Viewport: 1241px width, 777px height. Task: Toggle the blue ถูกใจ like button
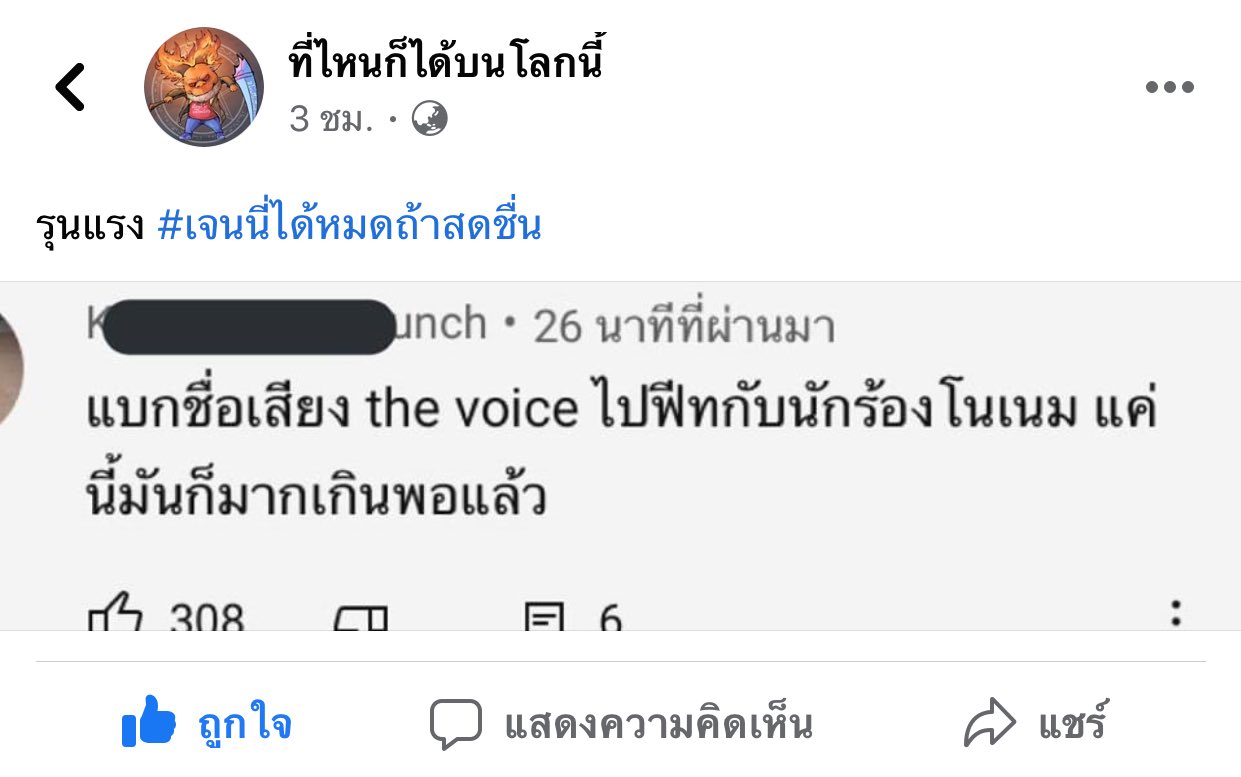(x=207, y=723)
